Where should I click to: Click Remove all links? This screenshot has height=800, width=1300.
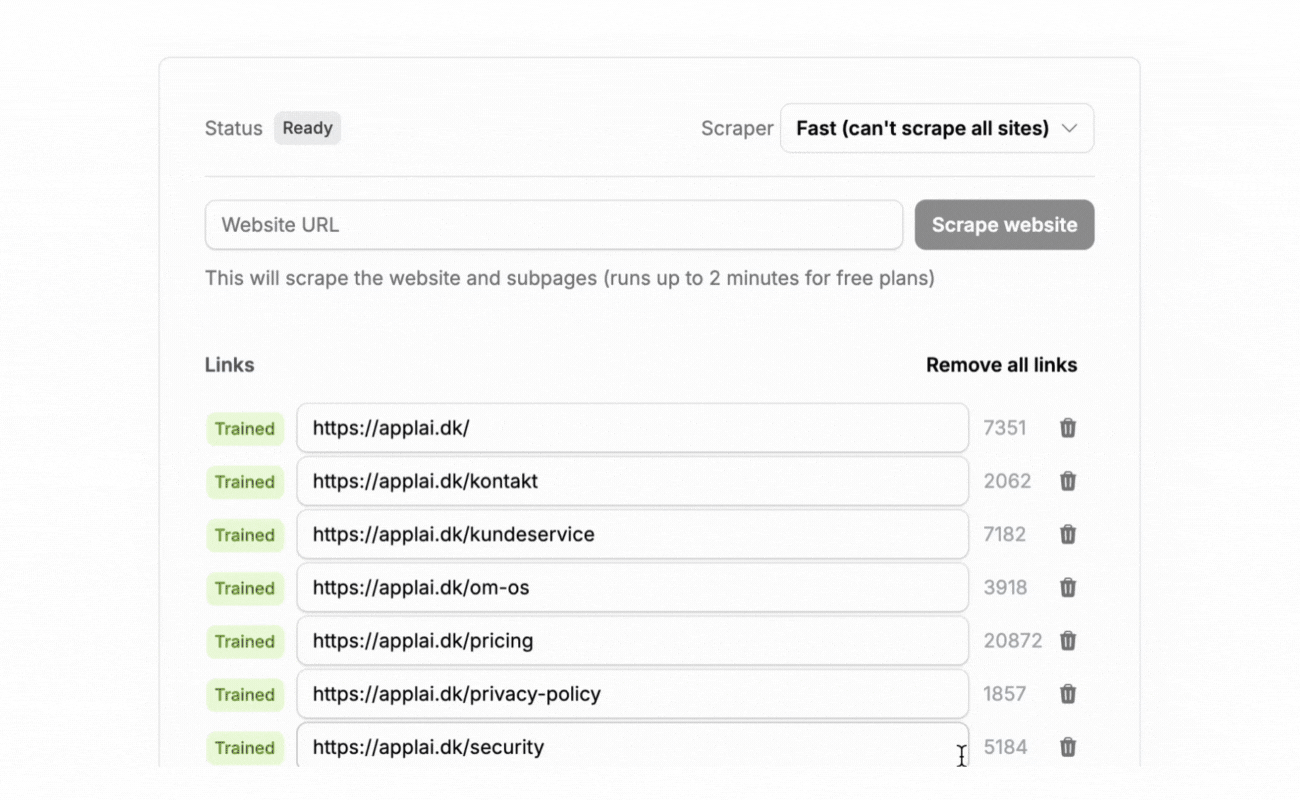coord(1001,365)
